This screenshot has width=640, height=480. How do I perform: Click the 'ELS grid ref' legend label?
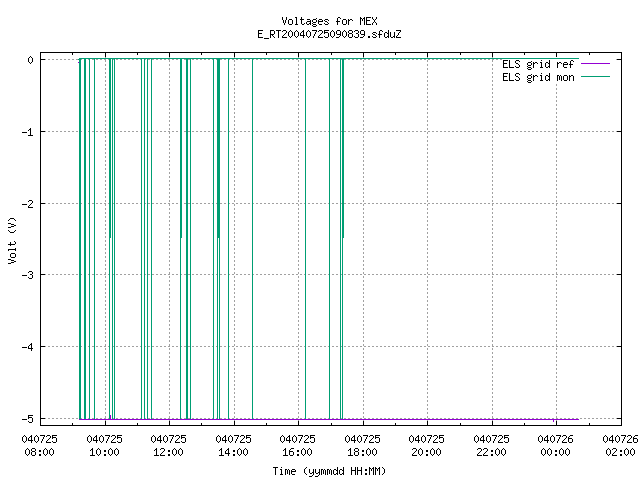(x=538, y=64)
